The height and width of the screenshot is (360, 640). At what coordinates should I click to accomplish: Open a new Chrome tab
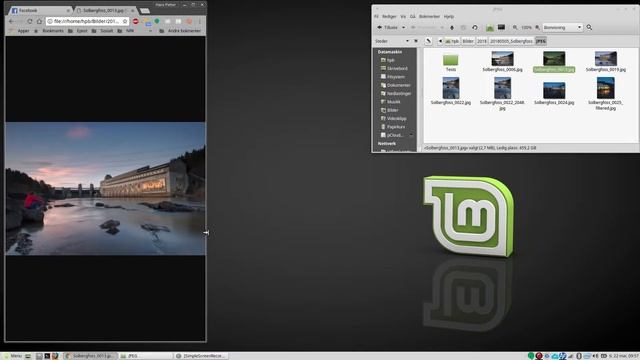coord(144,11)
